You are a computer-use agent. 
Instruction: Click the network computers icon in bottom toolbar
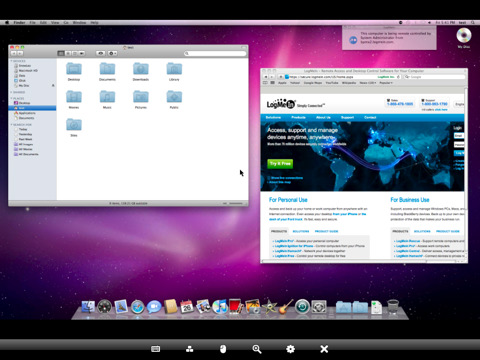click(190, 349)
